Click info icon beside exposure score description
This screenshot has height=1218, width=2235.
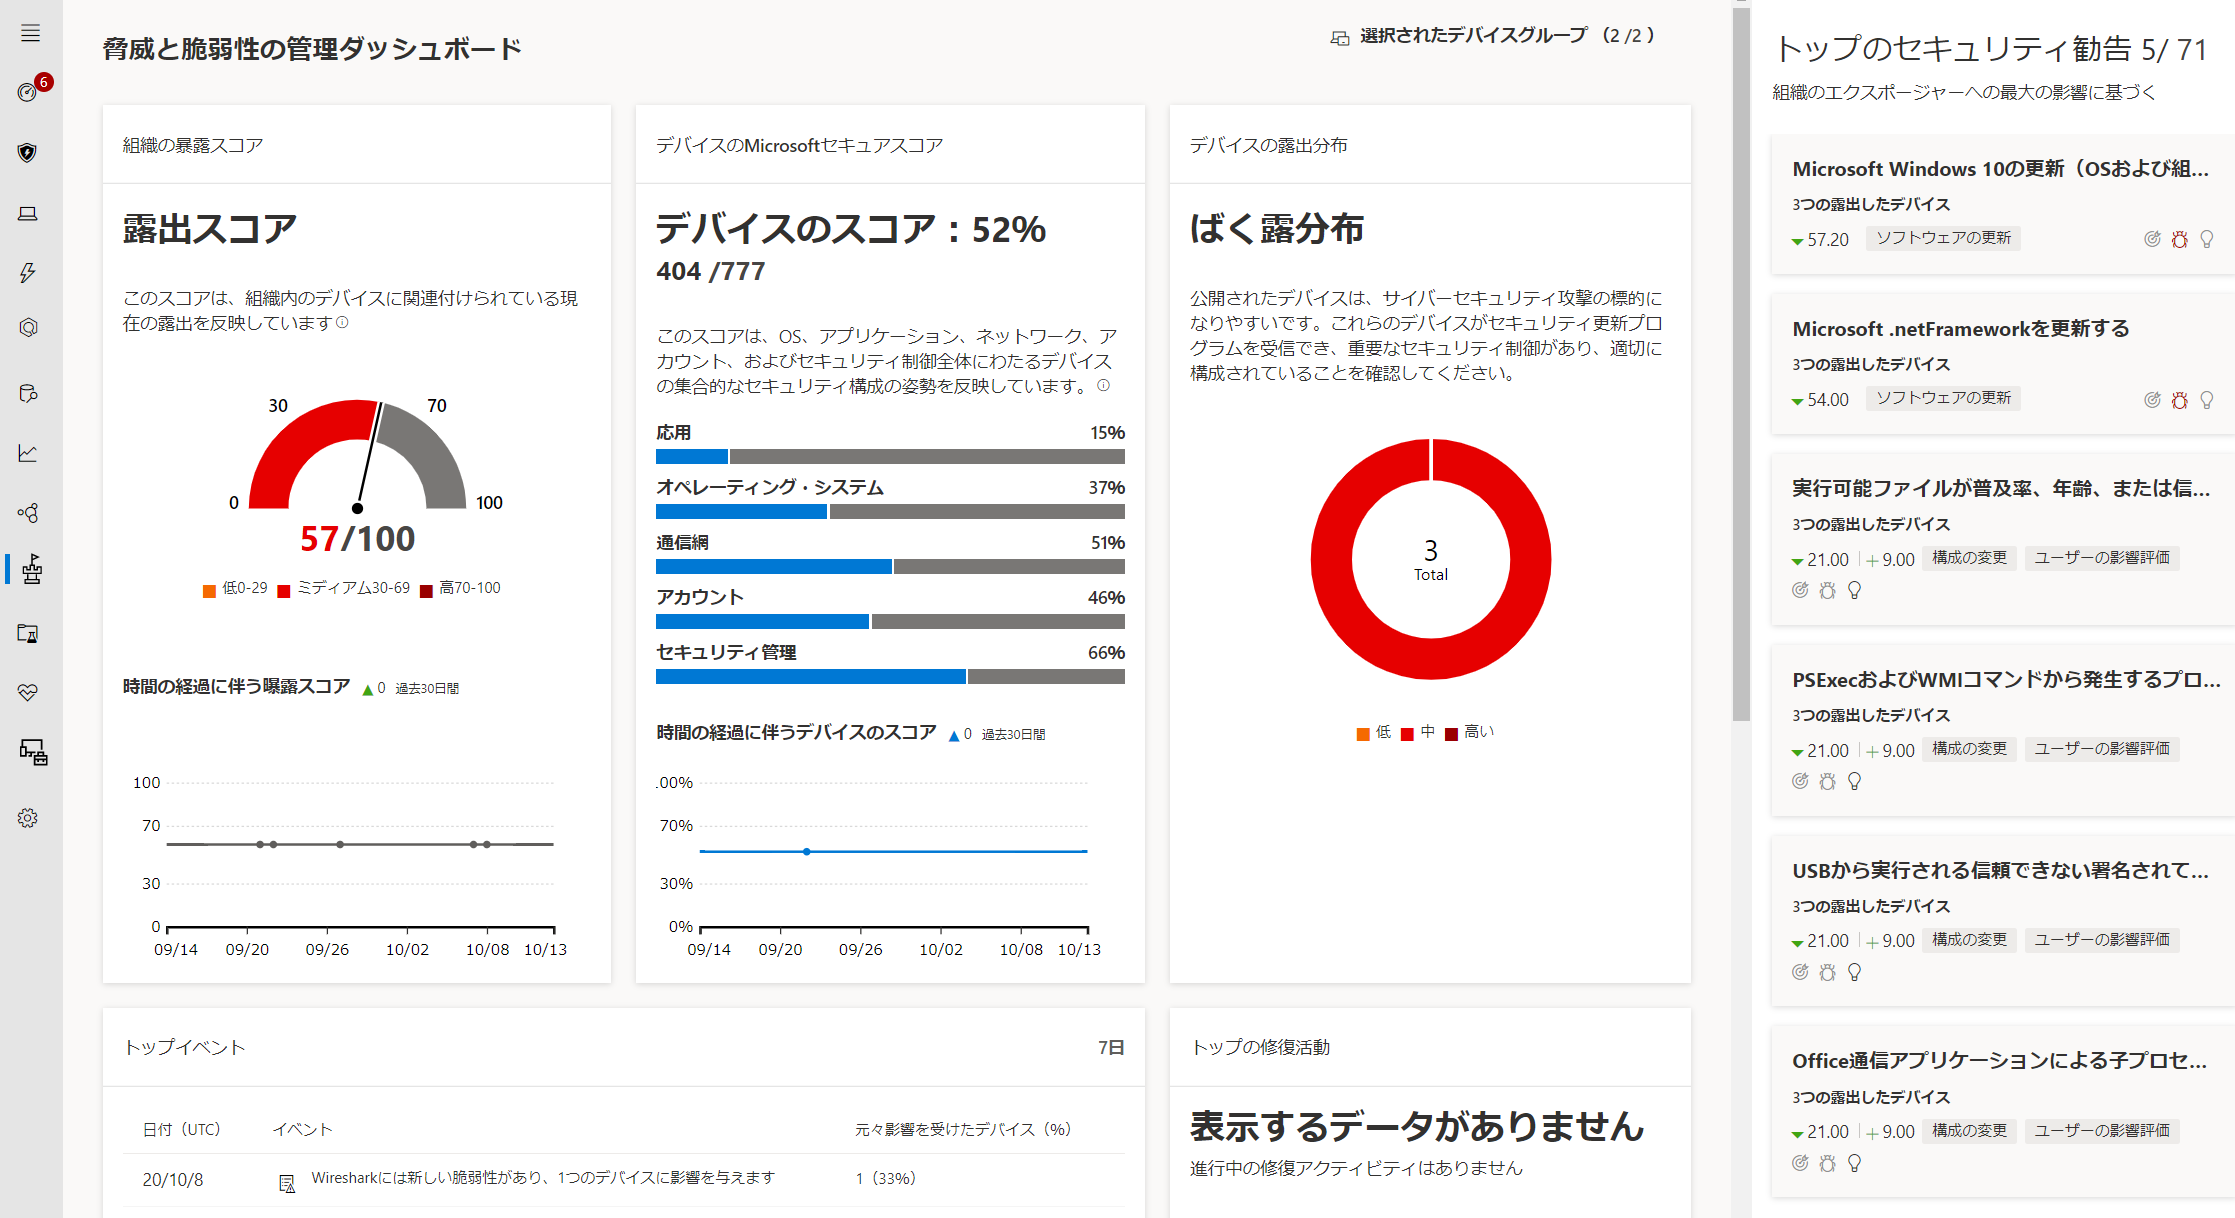(343, 323)
